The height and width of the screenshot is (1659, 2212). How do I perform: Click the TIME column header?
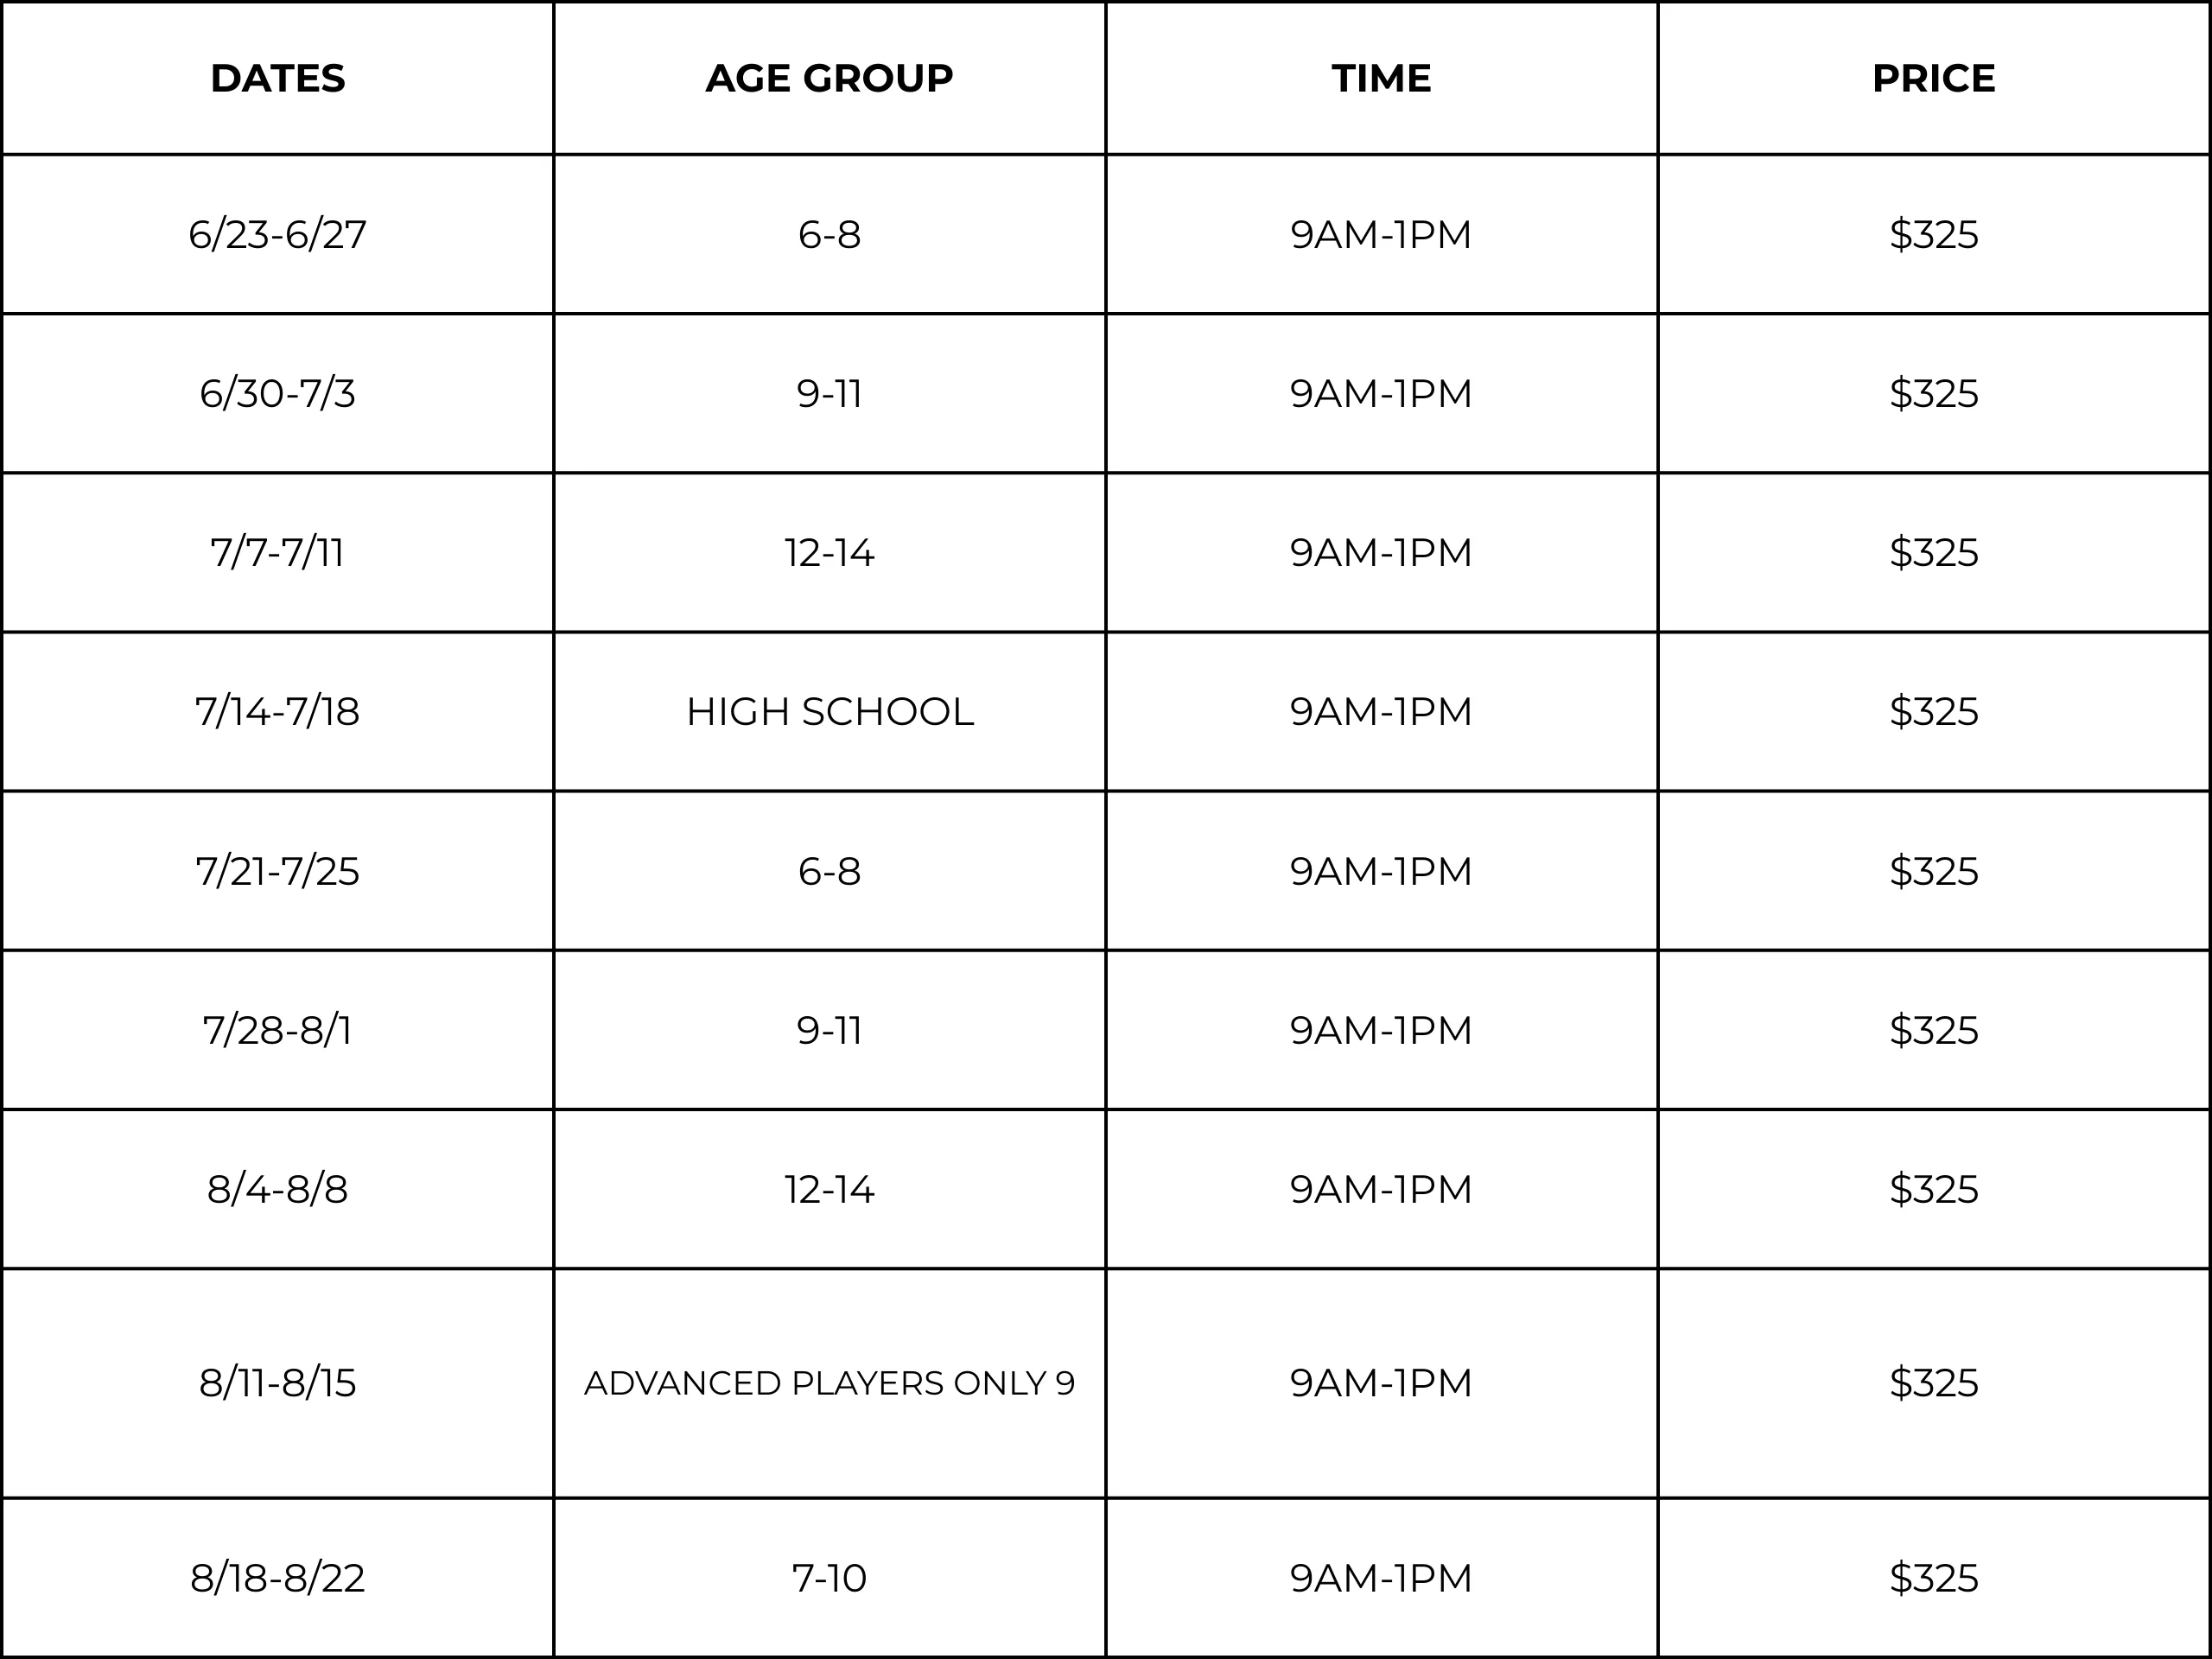point(1381,78)
